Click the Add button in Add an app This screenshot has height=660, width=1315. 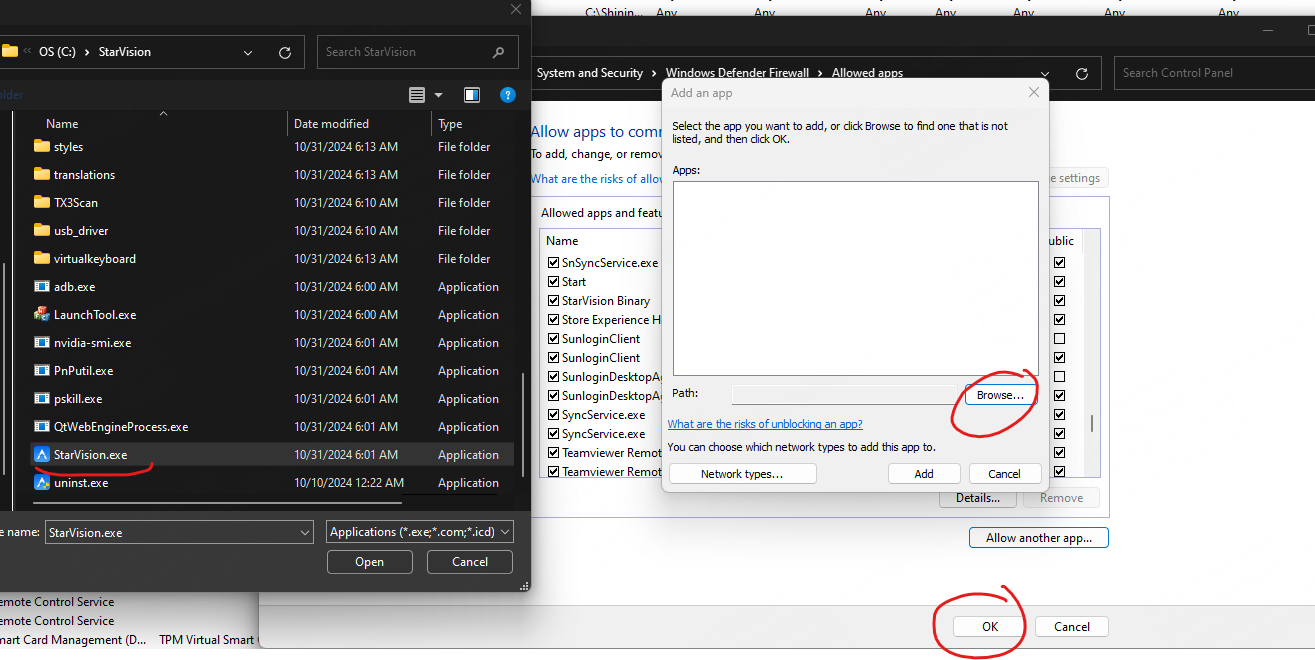(924, 474)
